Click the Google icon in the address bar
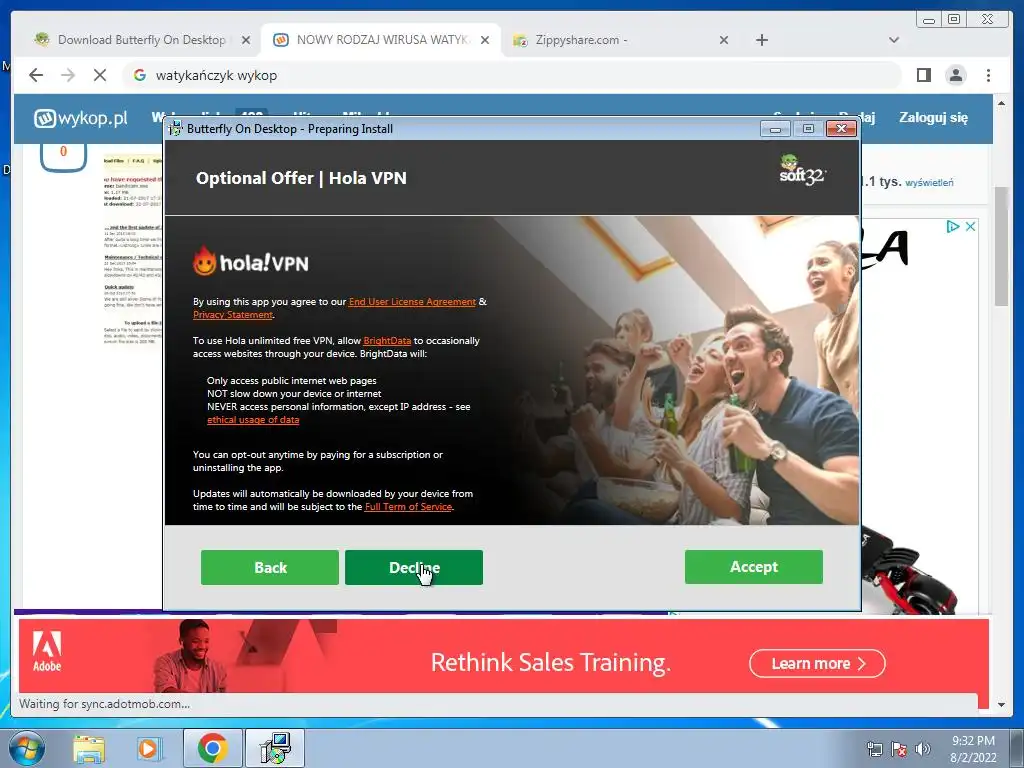The image size is (1024, 768). 140,75
